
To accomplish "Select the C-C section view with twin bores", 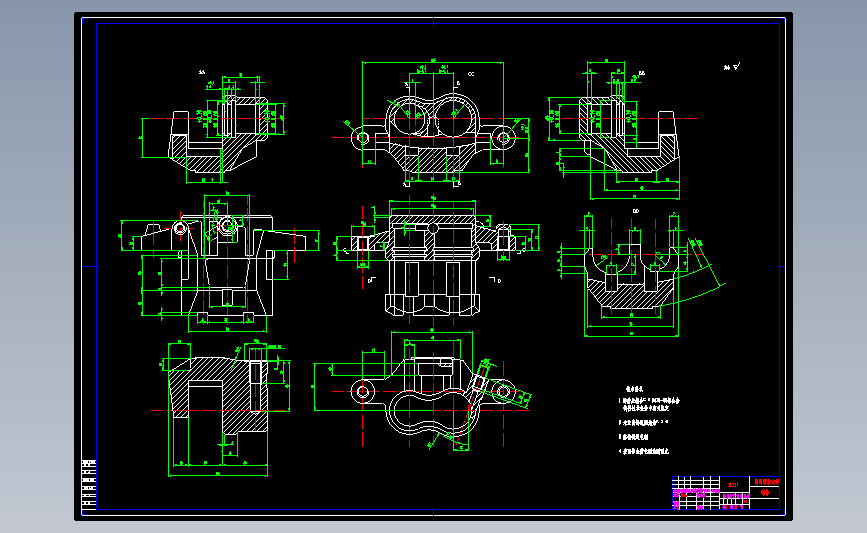I will (431, 124).
